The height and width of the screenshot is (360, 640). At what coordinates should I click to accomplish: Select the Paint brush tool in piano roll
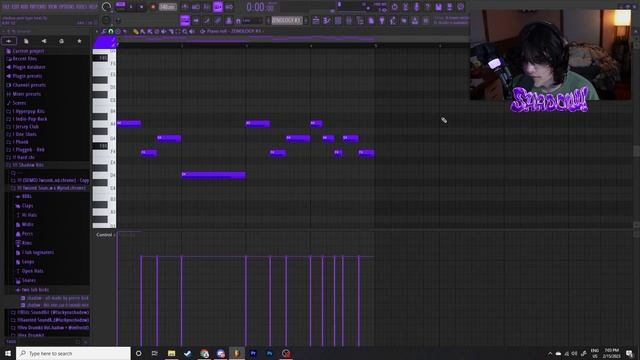pos(143,31)
